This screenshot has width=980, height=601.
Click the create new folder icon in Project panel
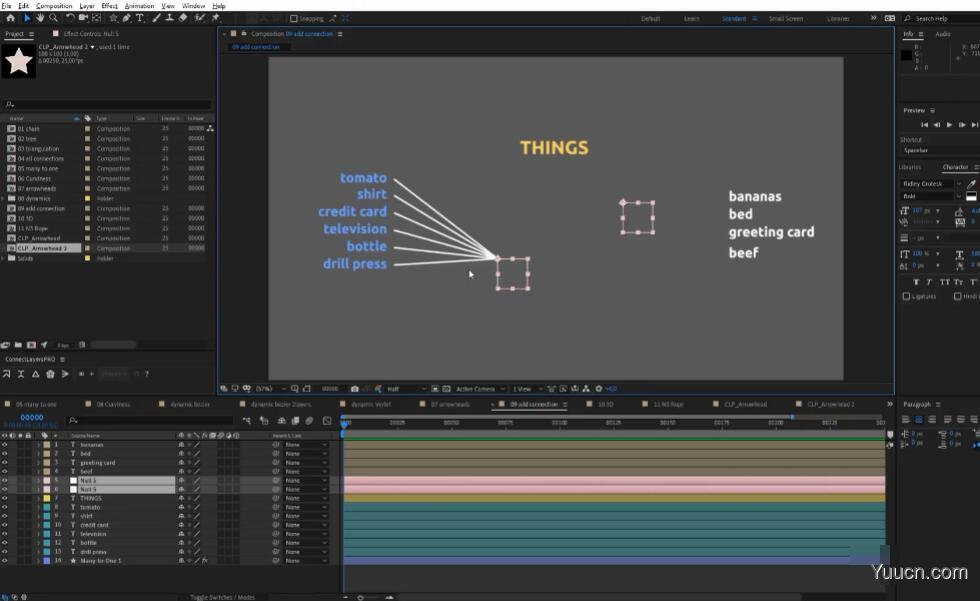tap(18, 345)
